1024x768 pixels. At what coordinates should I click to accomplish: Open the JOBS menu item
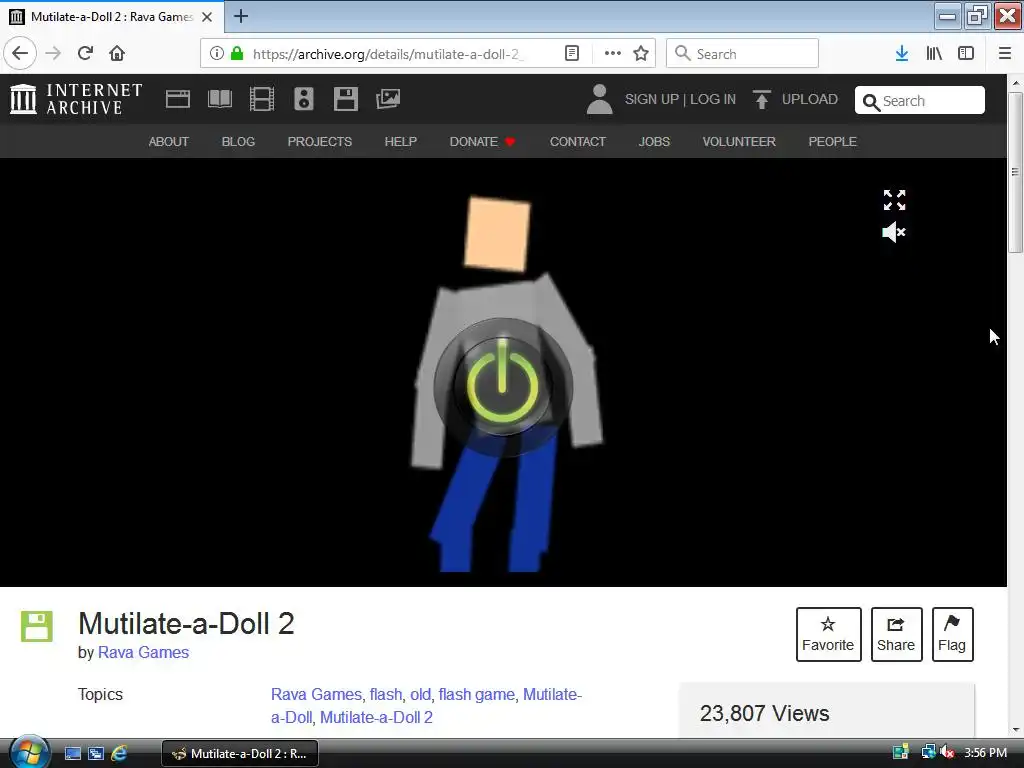click(654, 142)
